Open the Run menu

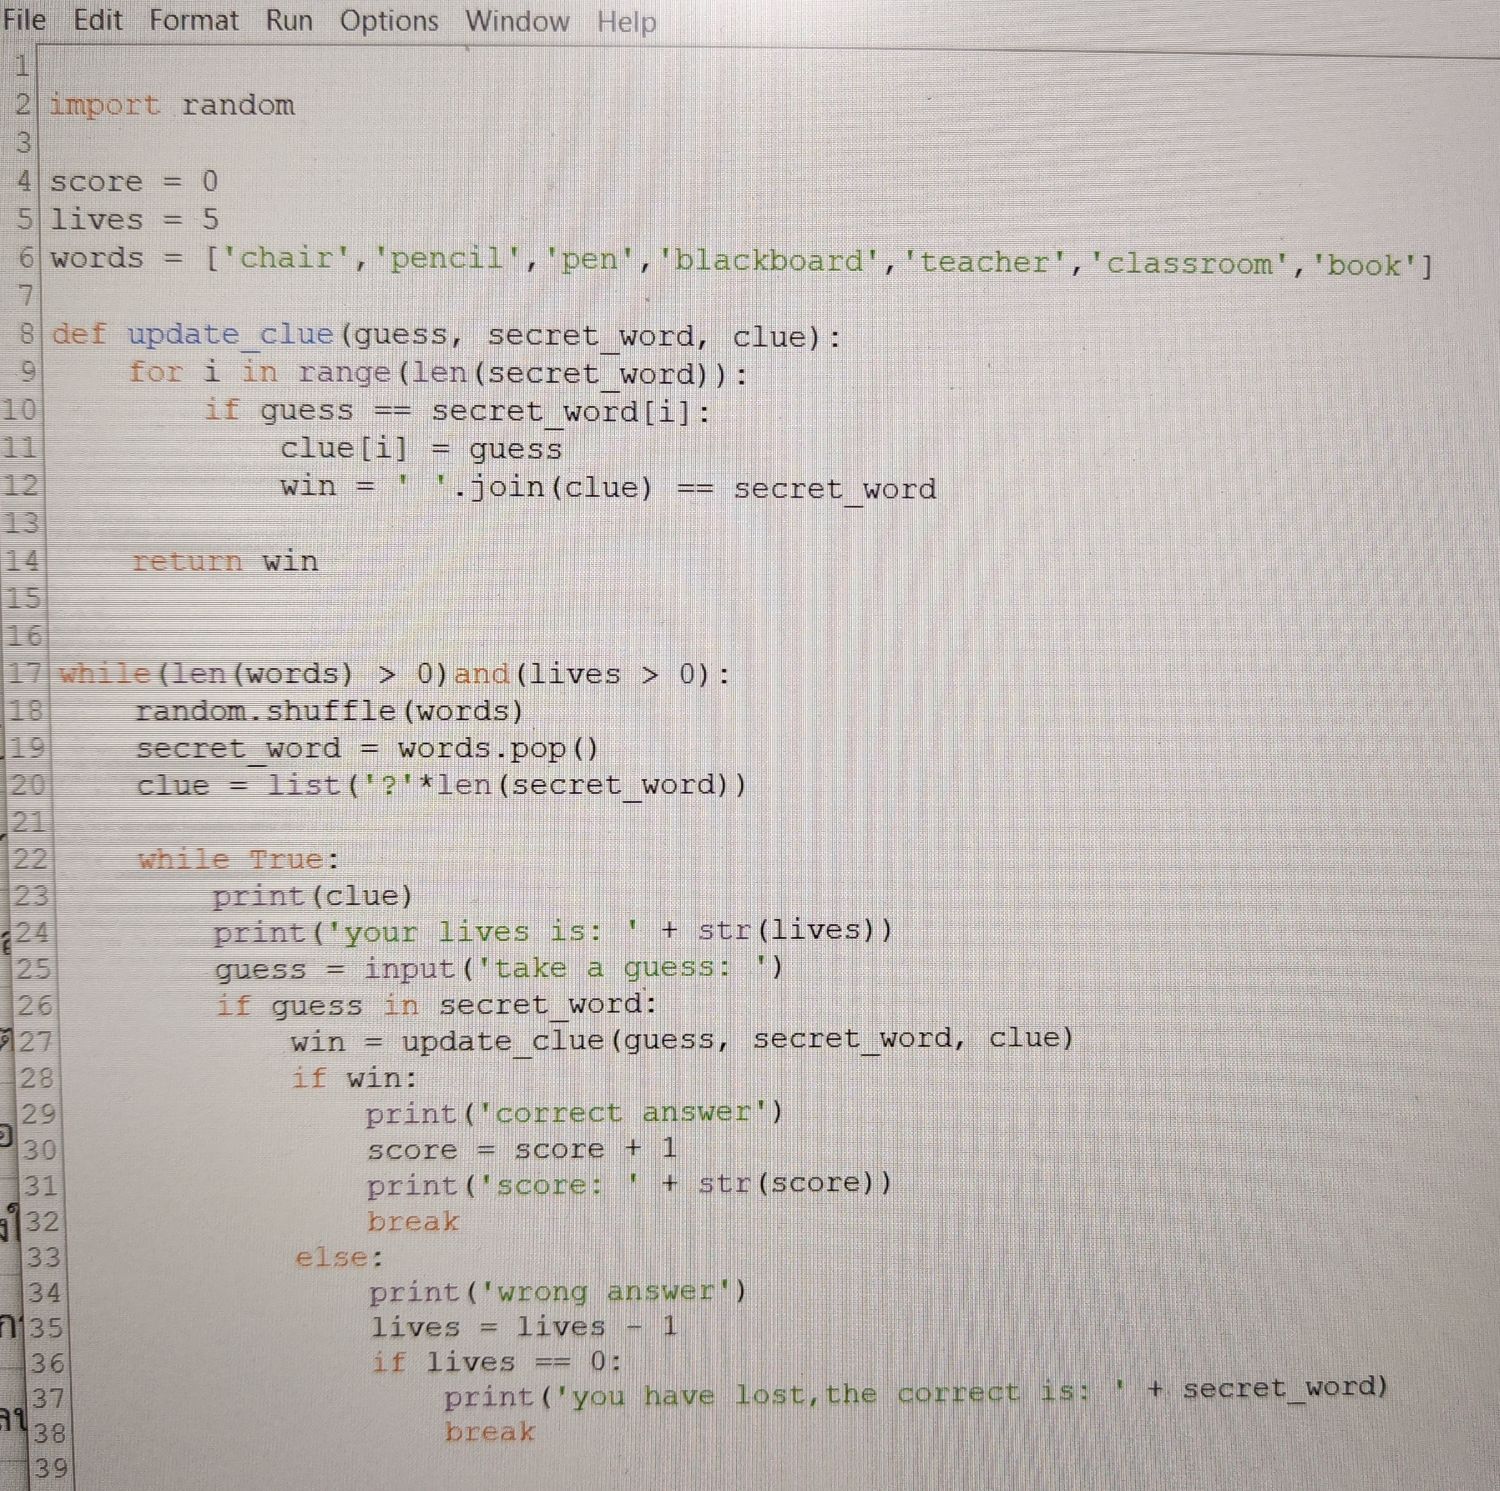point(289,21)
